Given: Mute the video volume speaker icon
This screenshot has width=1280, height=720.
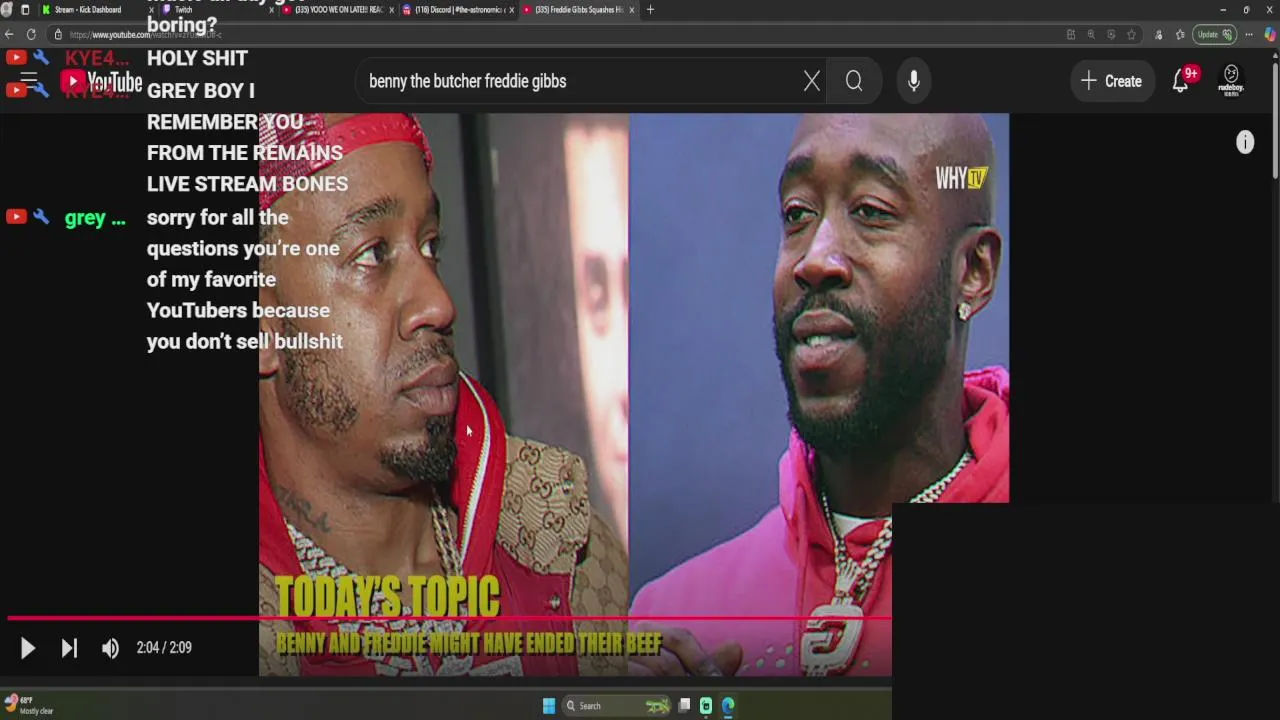Looking at the screenshot, I should (x=110, y=648).
